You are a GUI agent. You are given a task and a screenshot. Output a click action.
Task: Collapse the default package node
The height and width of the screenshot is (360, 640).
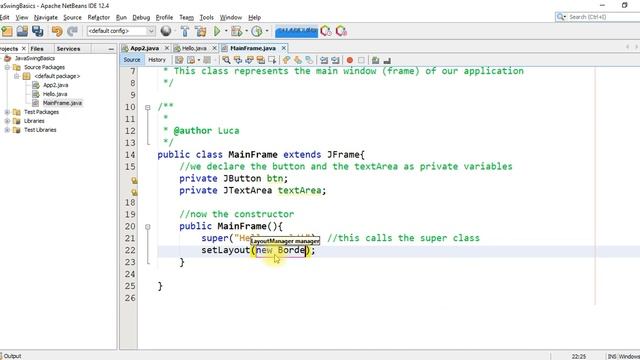tap(16, 76)
